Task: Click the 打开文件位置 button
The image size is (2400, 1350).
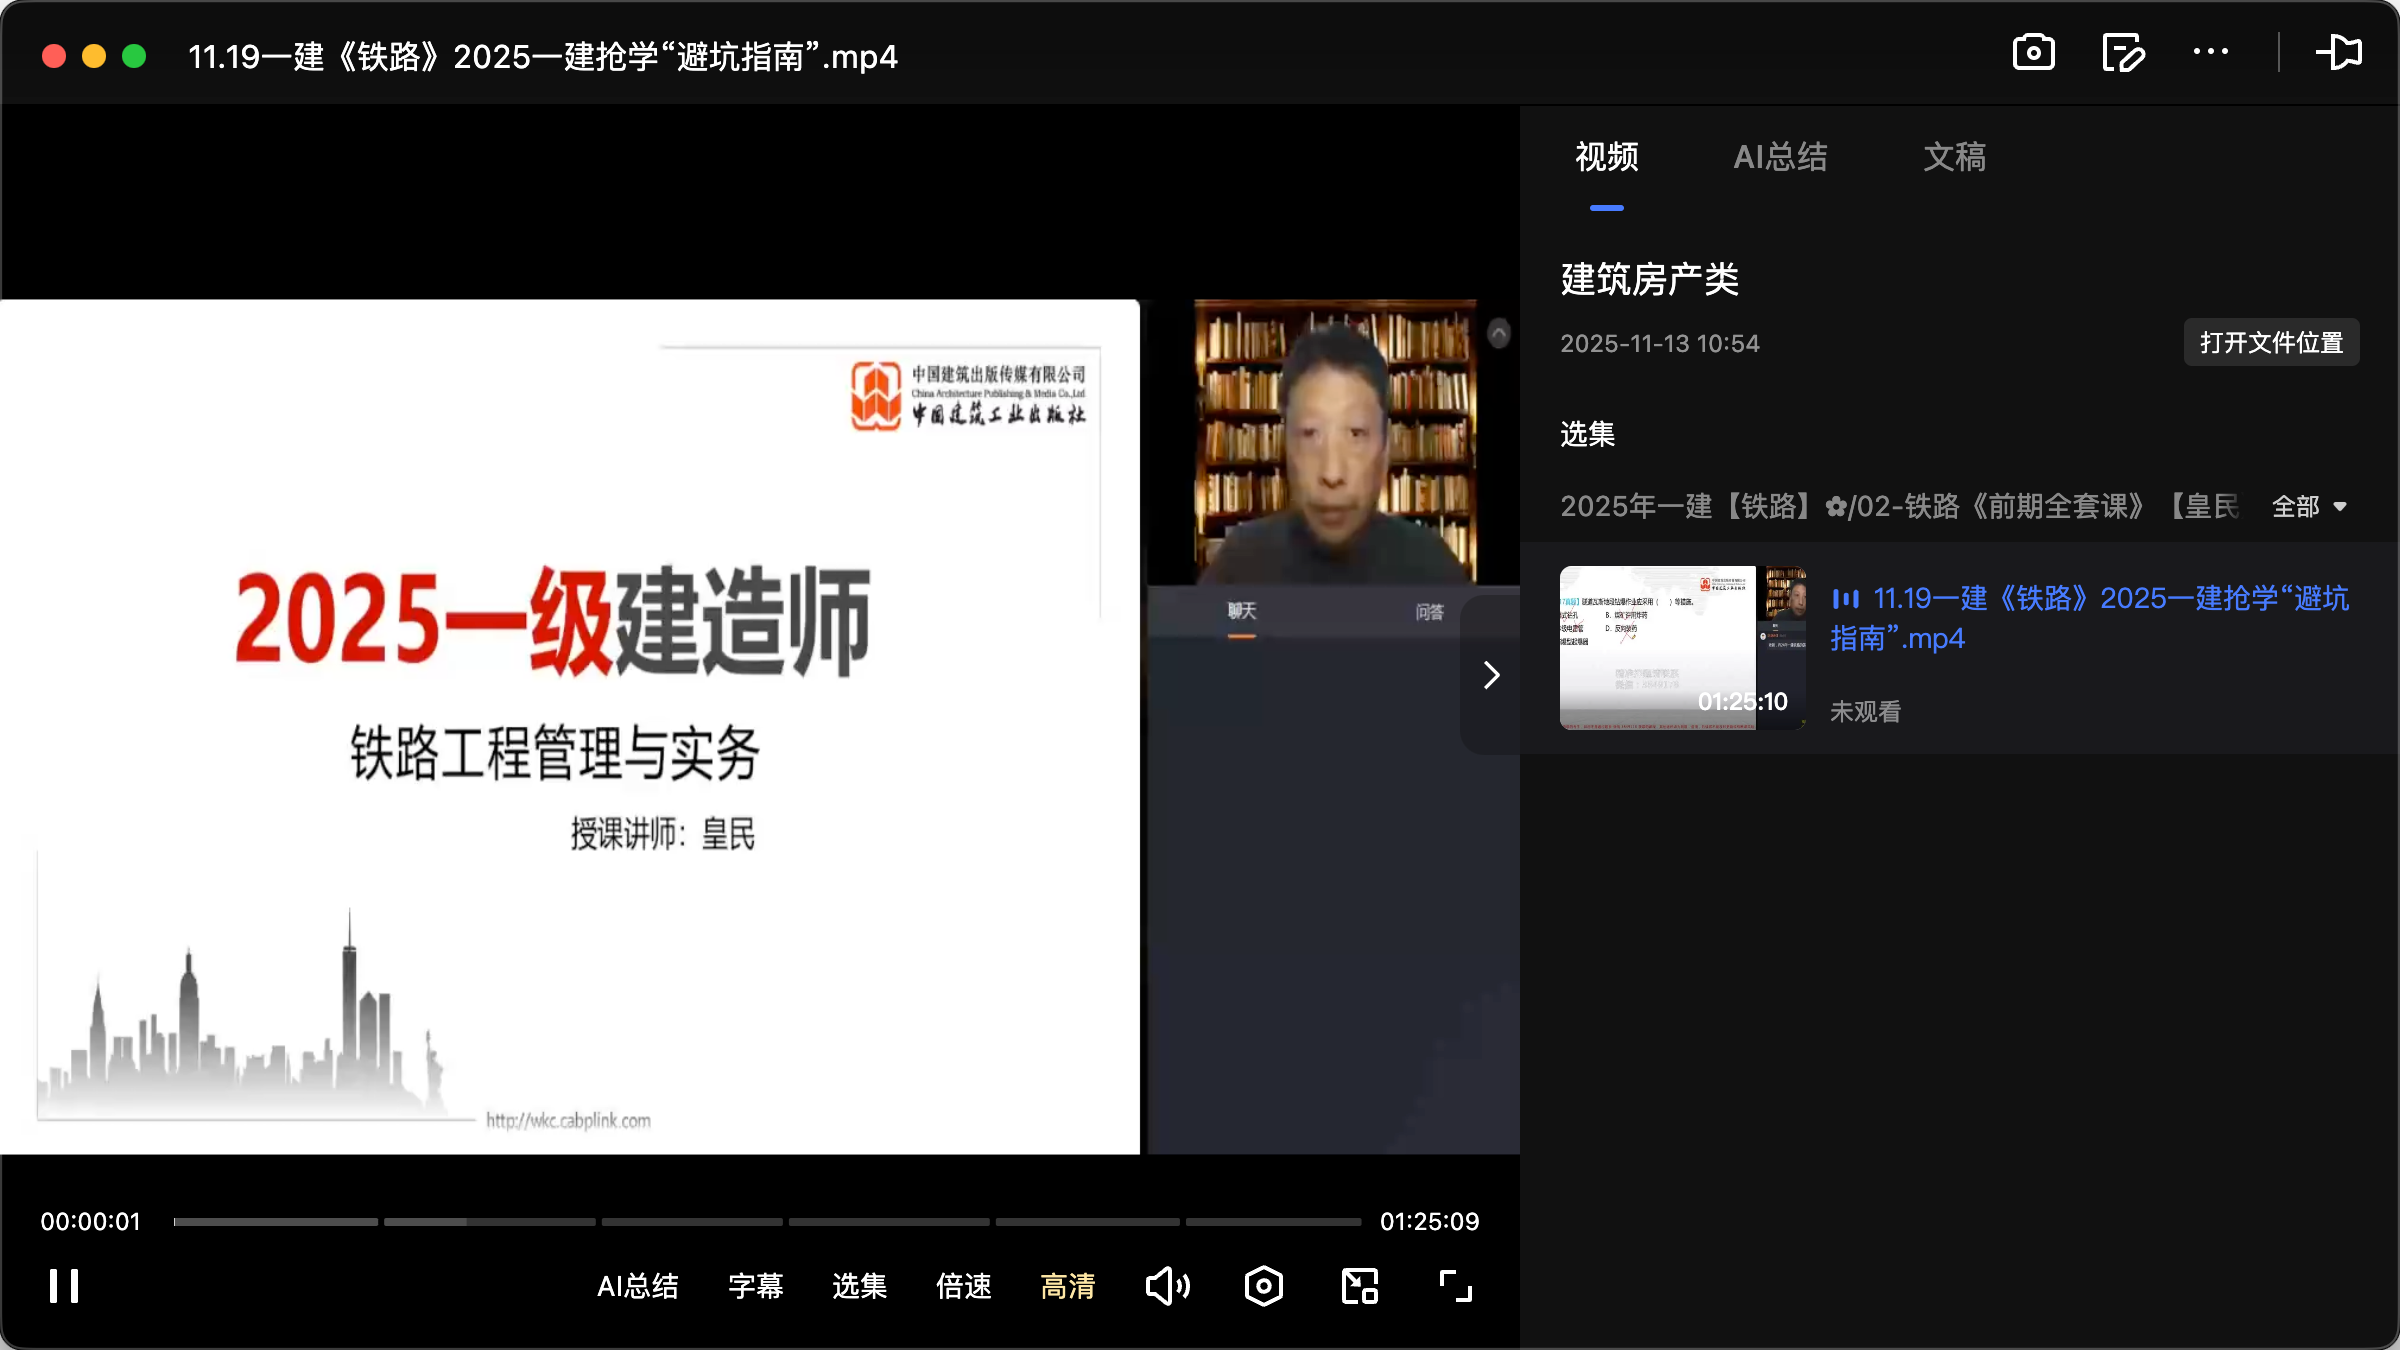Action: click(x=2271, y=342)
